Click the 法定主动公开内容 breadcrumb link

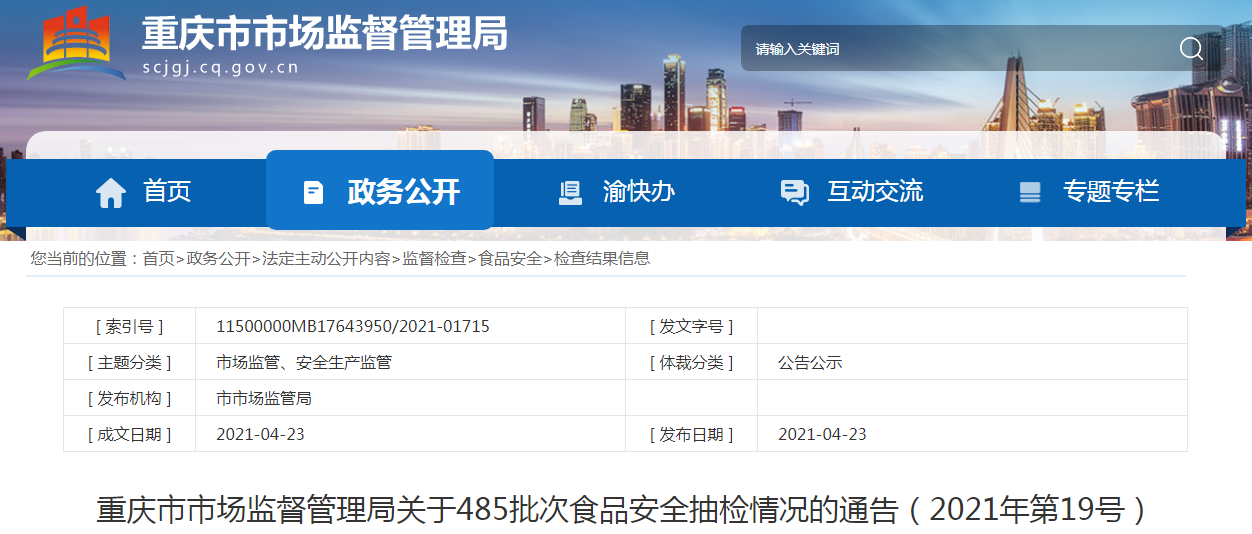click(326, 258)
